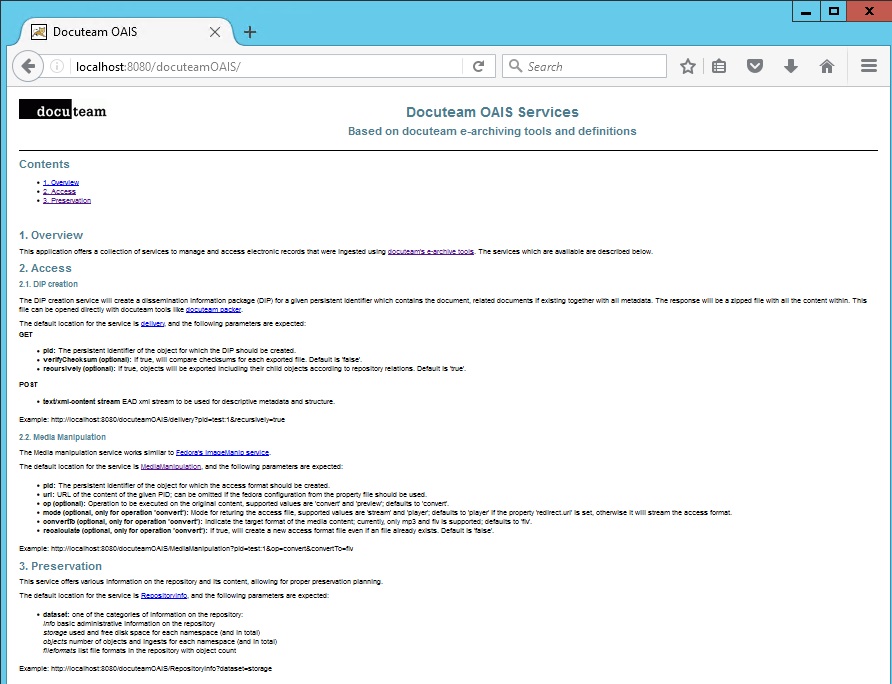Click the 'Docuteam OAIS Services' page title
Image resolution: width=892 pixels, height=684 pixels.
pos(492,112)
